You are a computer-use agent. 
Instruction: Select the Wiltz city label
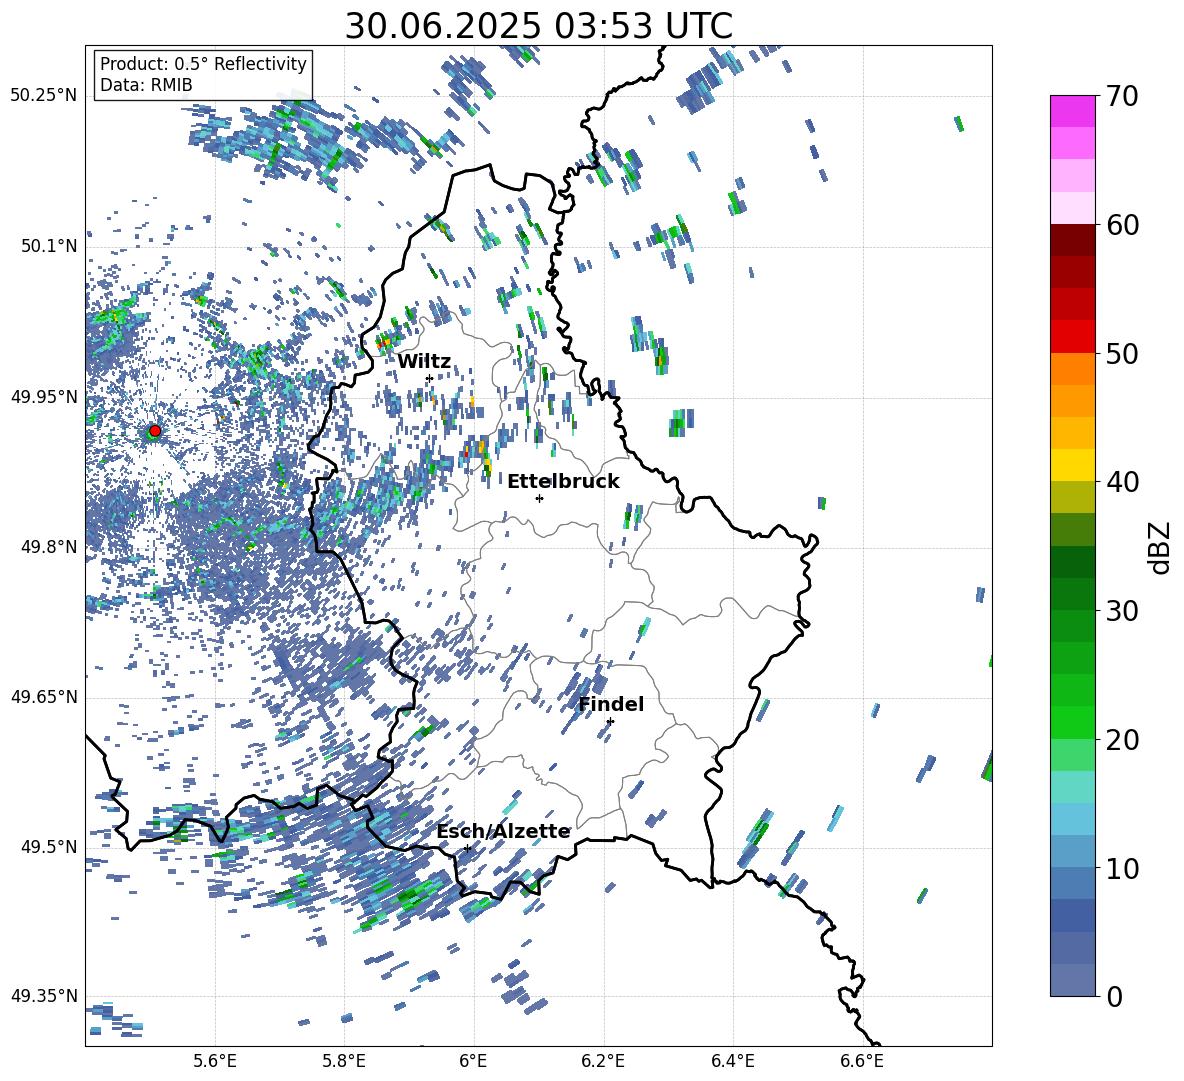(424, 361)
